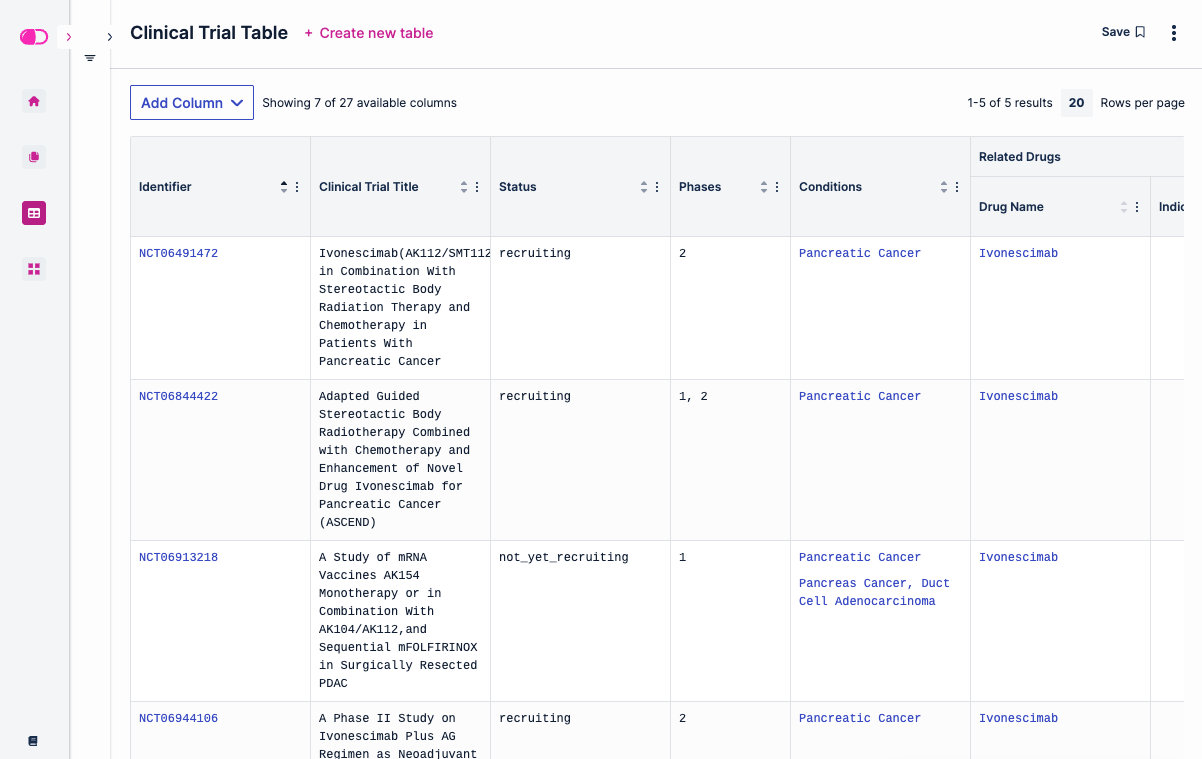Screen dimensions: 1202x759
Task: Toggle sort on Status column
Action: (x=644, y=187)
